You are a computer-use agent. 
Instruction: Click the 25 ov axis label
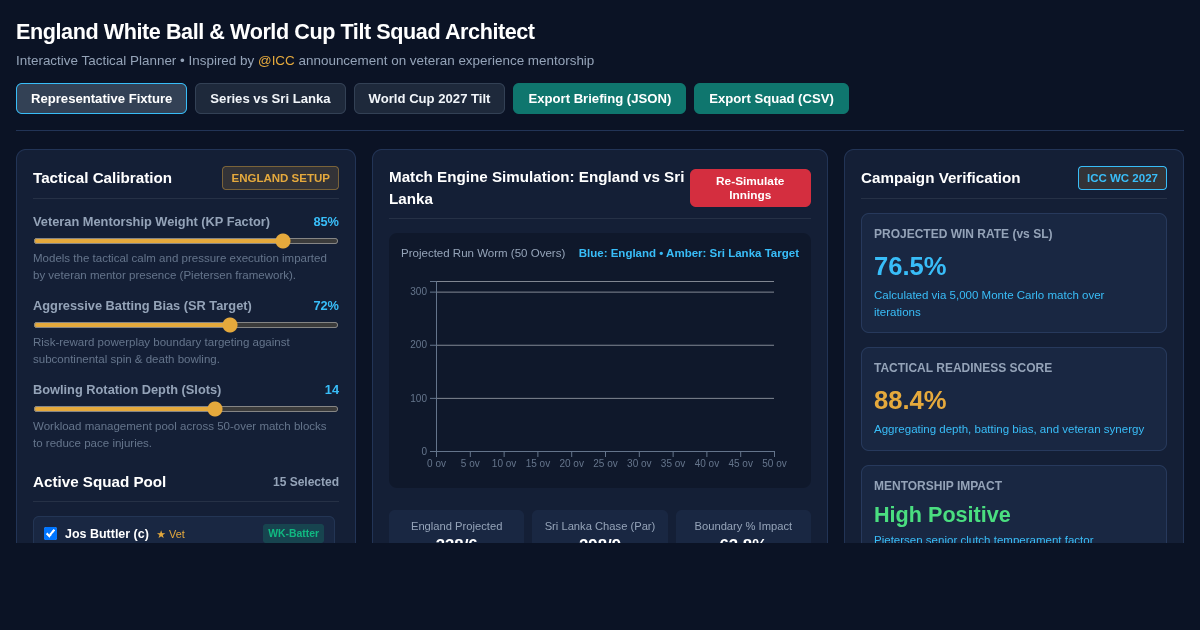605,464
